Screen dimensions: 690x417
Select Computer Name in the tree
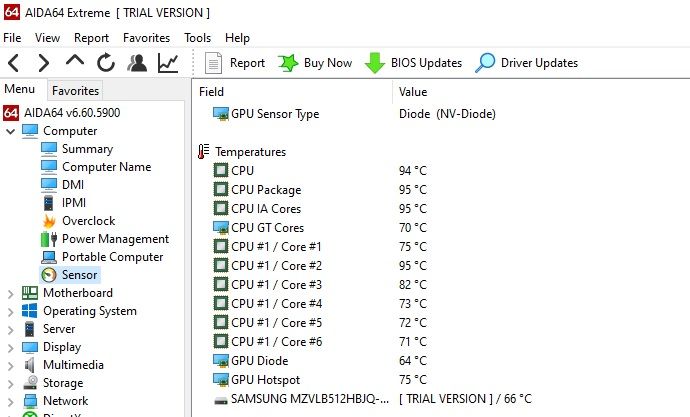pyautogui.click(x=106, y=167)
